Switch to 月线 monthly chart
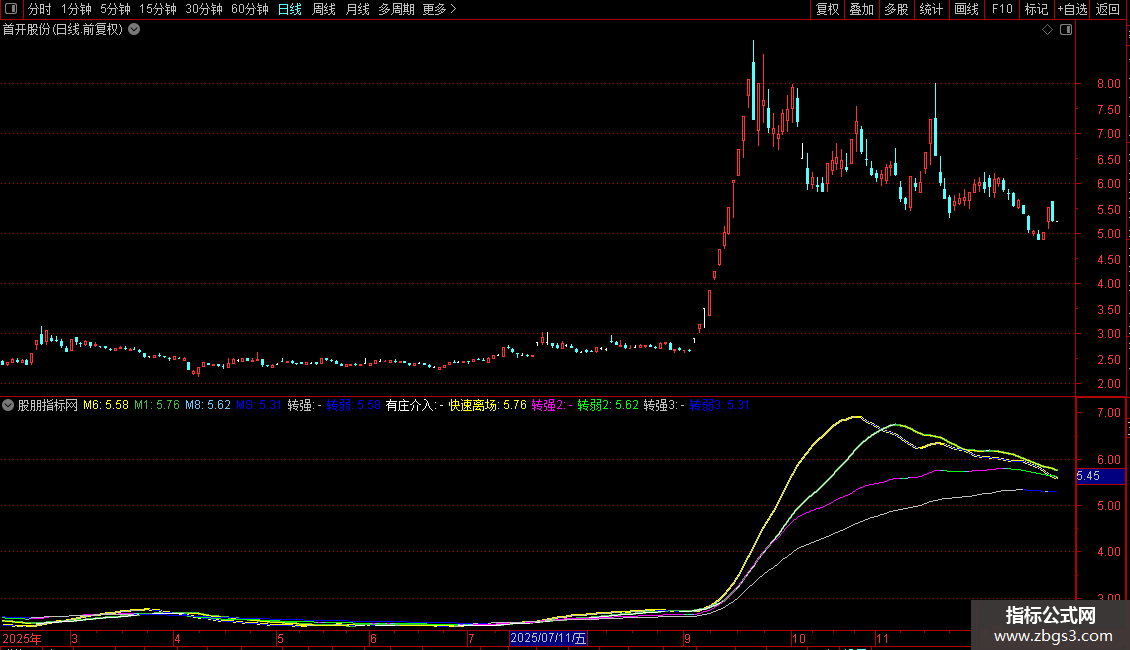1130x650 pixels. point(357,9)
